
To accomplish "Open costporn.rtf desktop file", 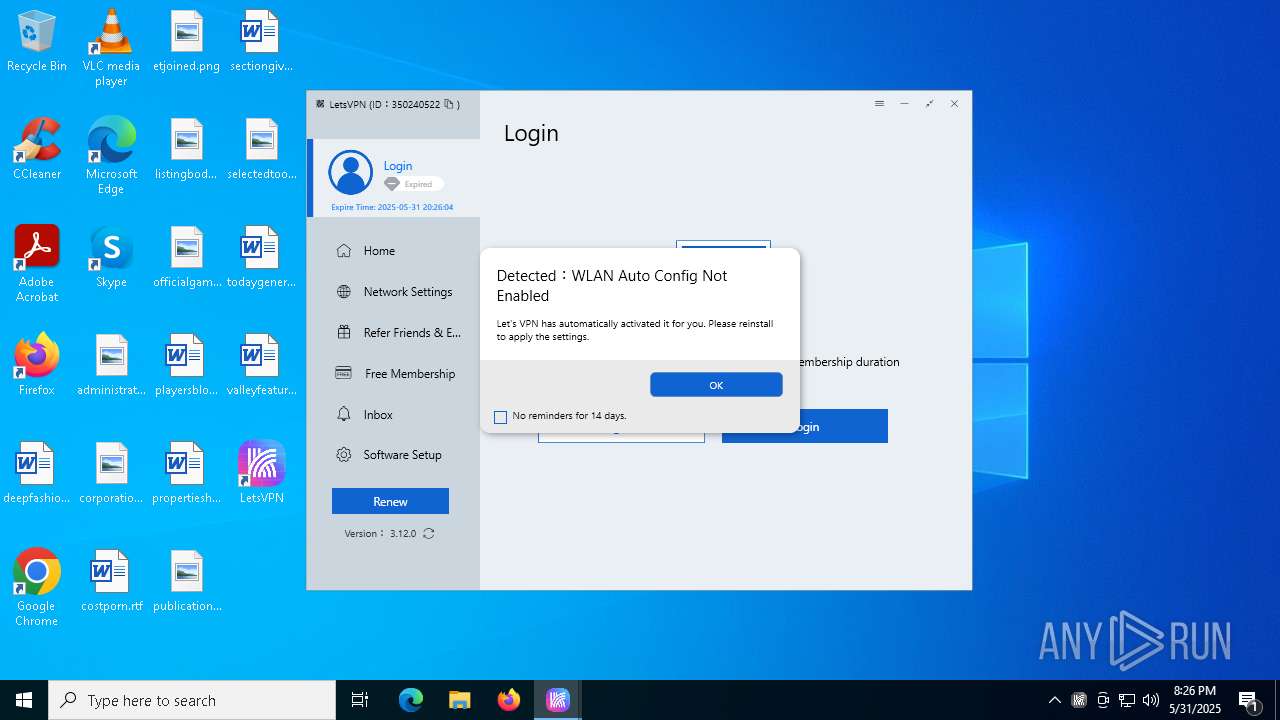I will 111,581.
